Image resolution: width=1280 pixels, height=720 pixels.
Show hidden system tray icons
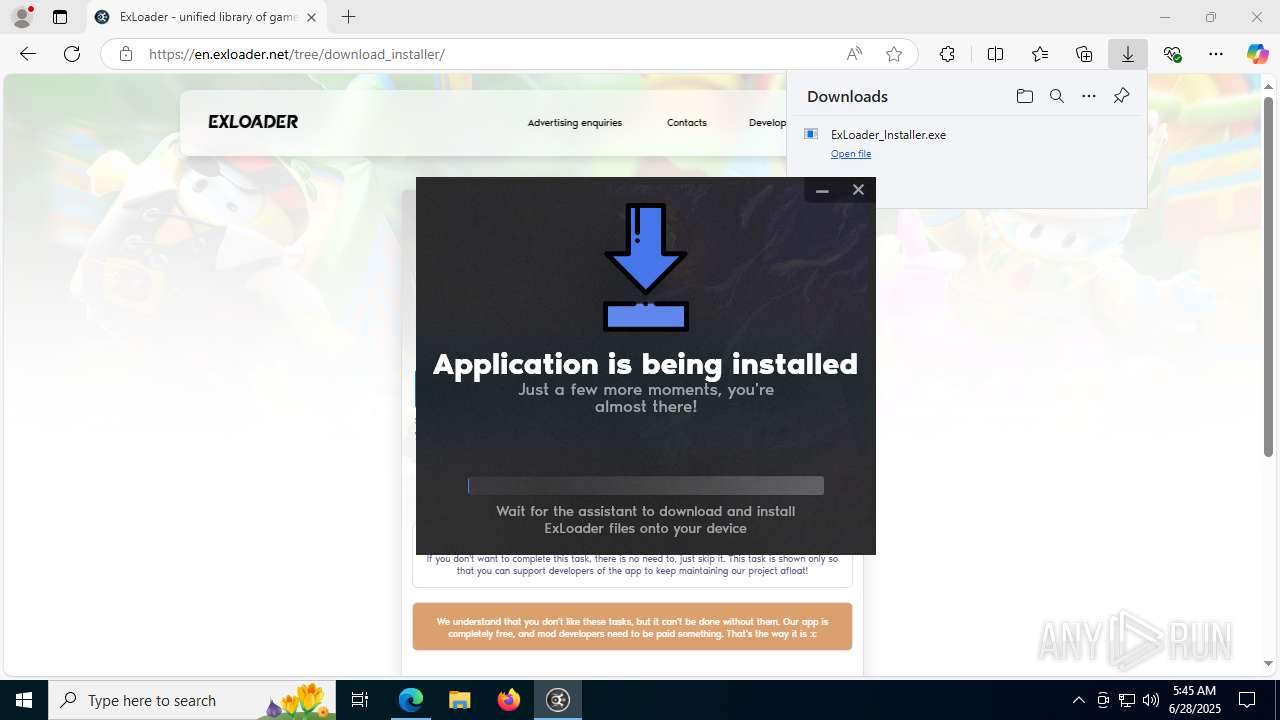click(1078, 700)
